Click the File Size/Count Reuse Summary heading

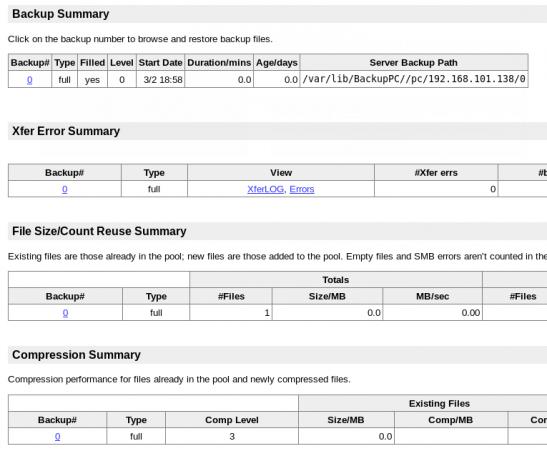99,231
